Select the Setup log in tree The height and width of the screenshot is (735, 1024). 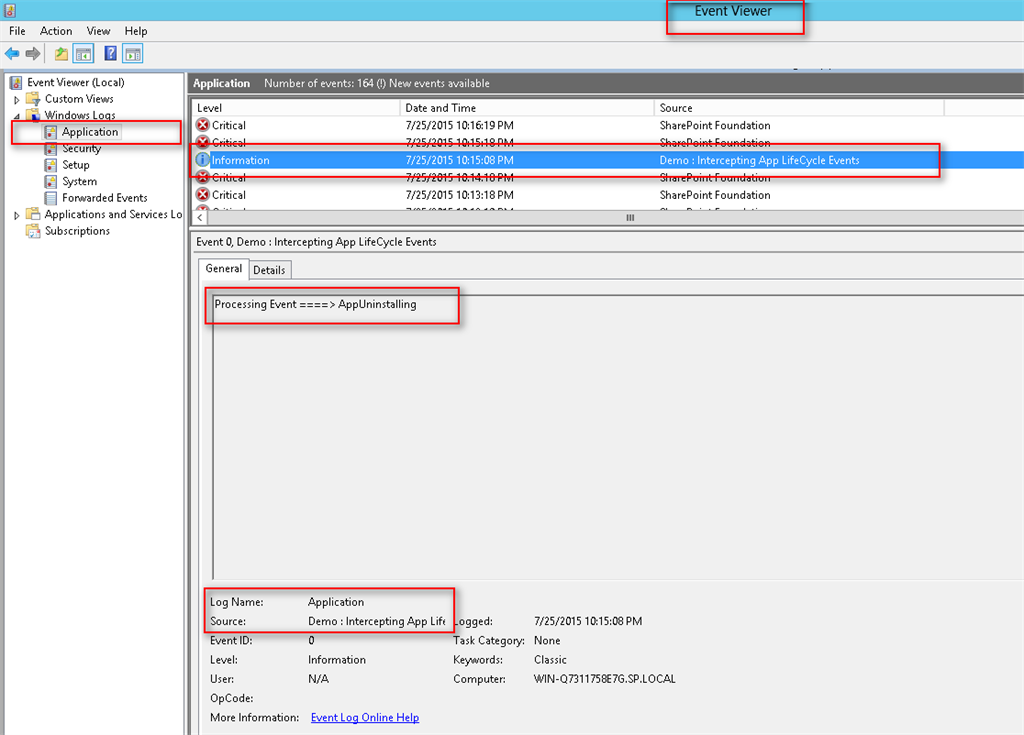tap(76, 165)
